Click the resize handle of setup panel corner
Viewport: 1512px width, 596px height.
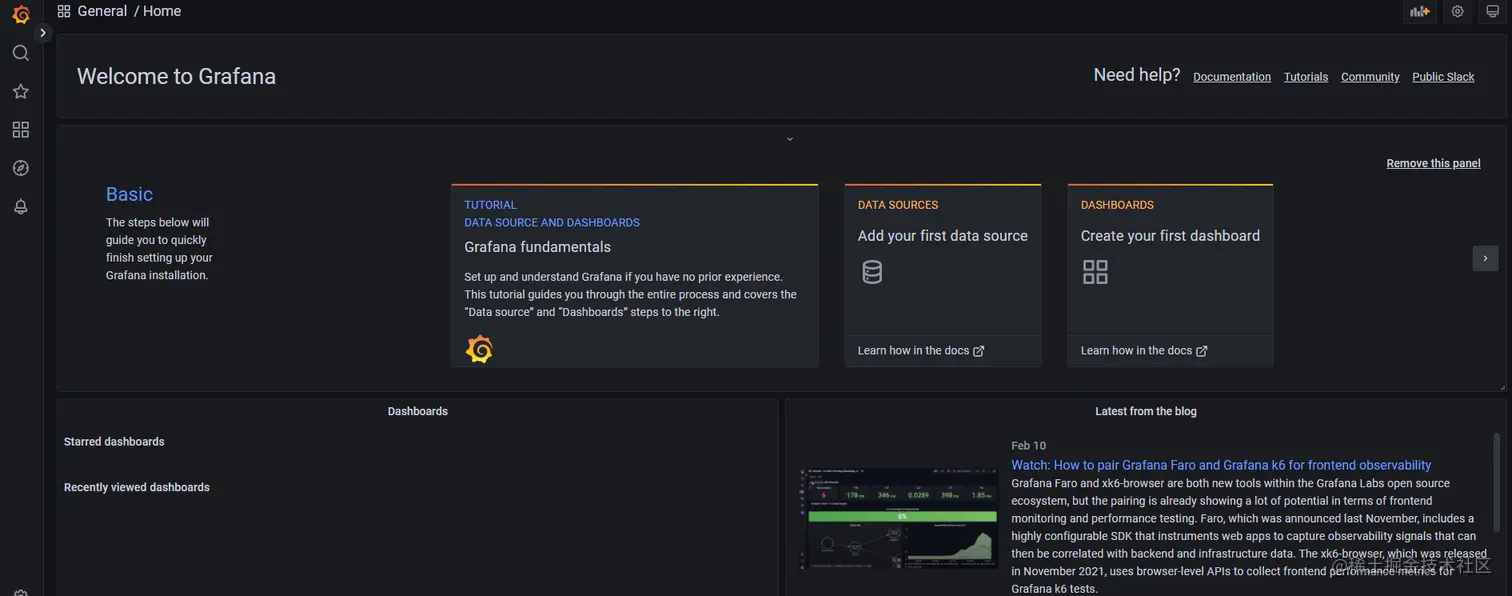(1501, 387)
